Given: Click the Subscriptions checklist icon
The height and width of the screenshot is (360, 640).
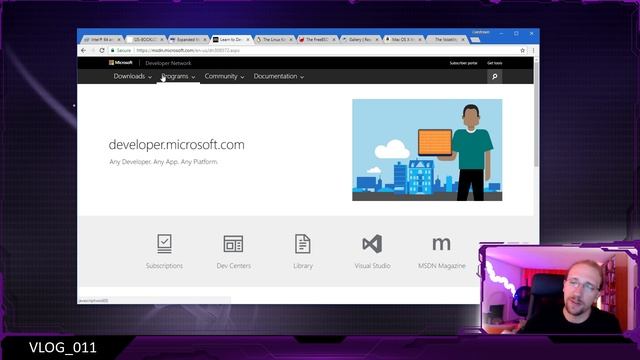Looking at the screenshot, I should pyautogui.click(x=164, y=243).
